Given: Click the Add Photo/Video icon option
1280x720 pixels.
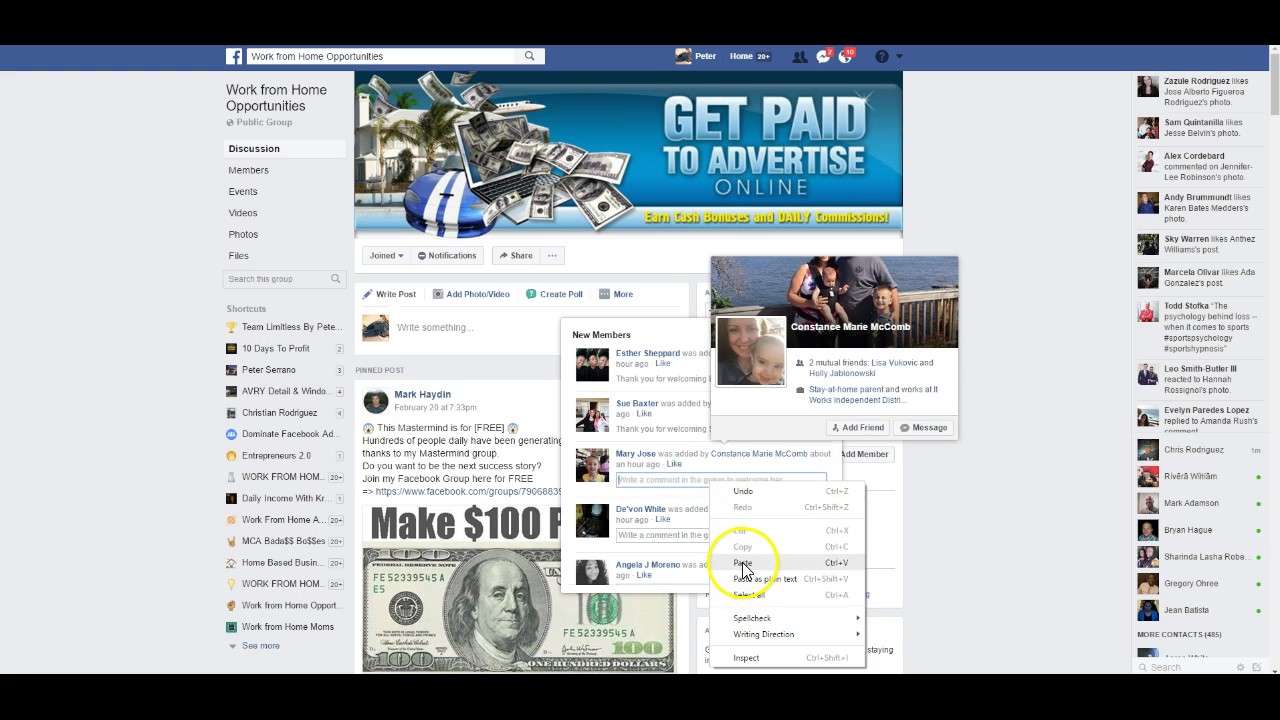Looking at the screenshot, I should [x=471, y=294].
